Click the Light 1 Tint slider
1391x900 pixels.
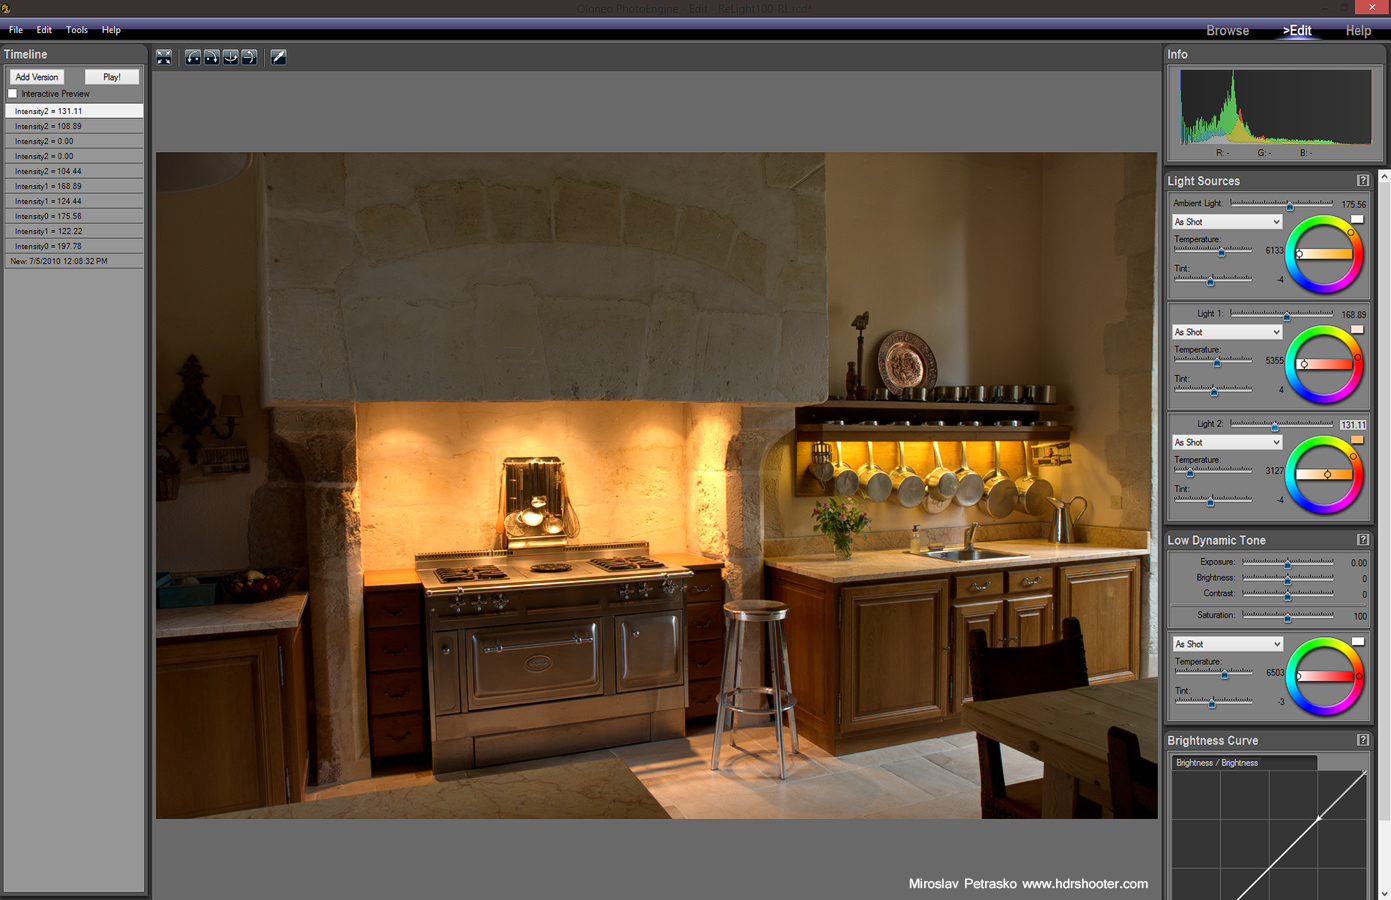coord(1213,389)
